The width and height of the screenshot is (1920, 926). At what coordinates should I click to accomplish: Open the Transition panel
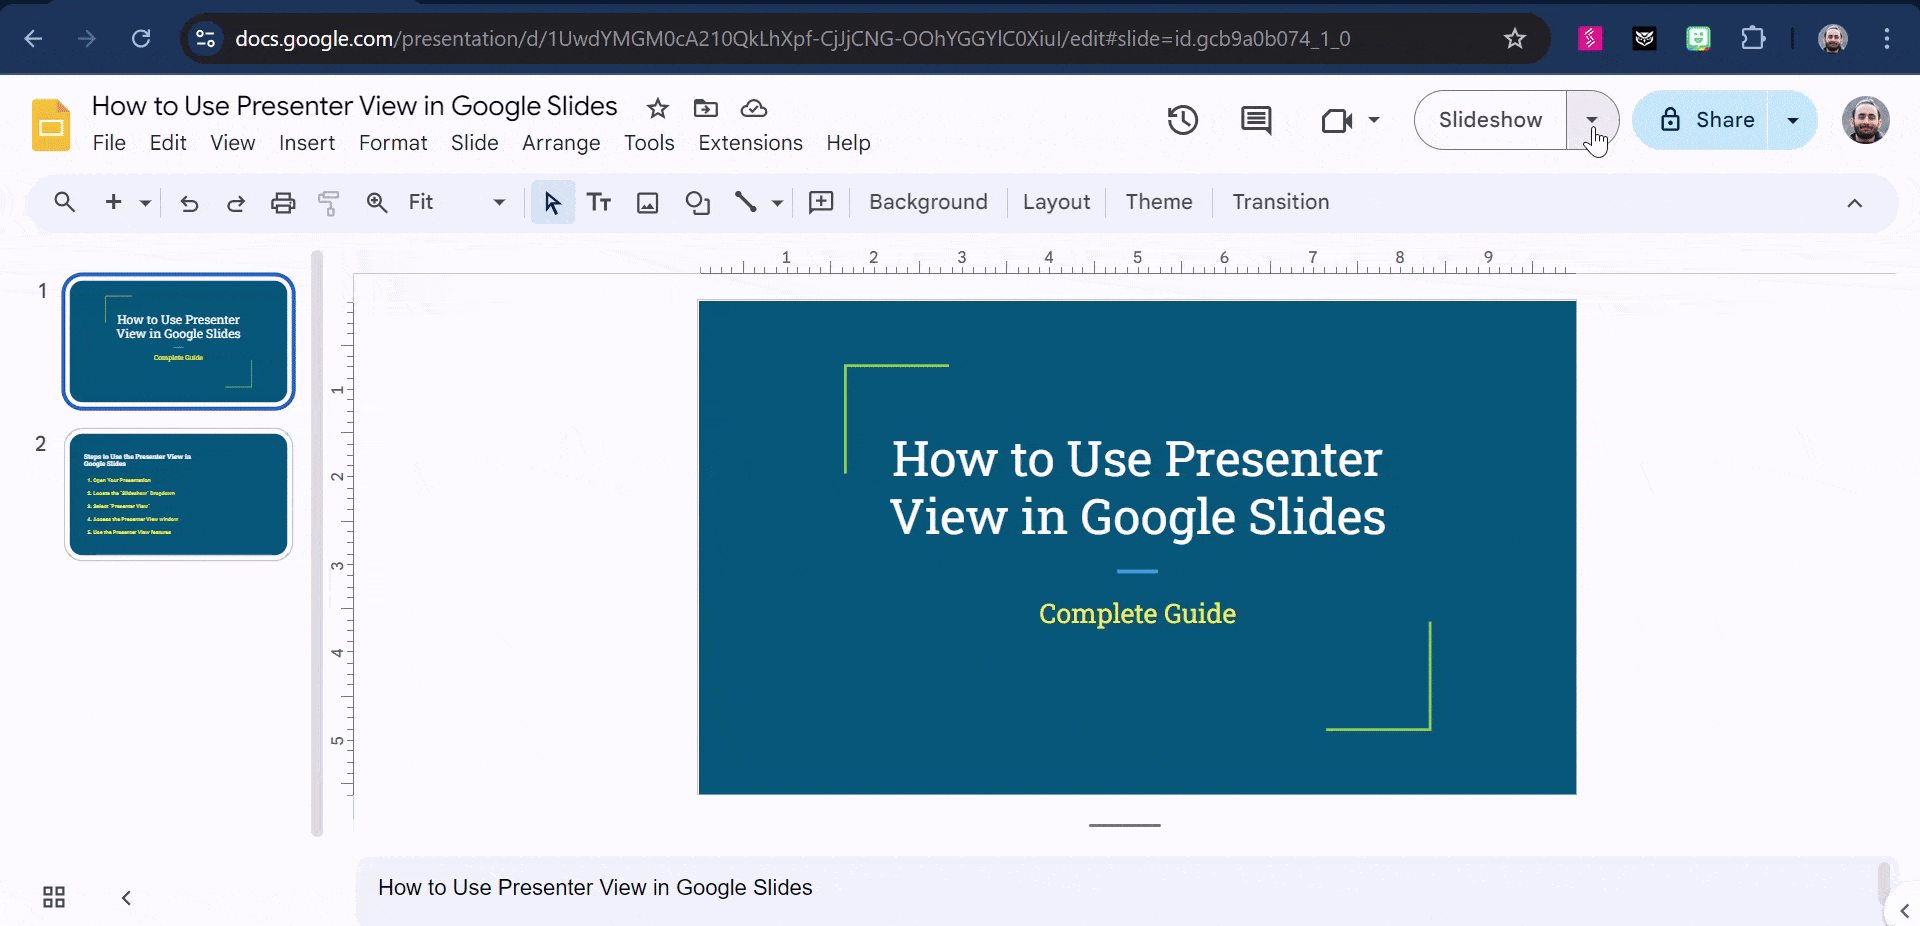[1280, 202]
